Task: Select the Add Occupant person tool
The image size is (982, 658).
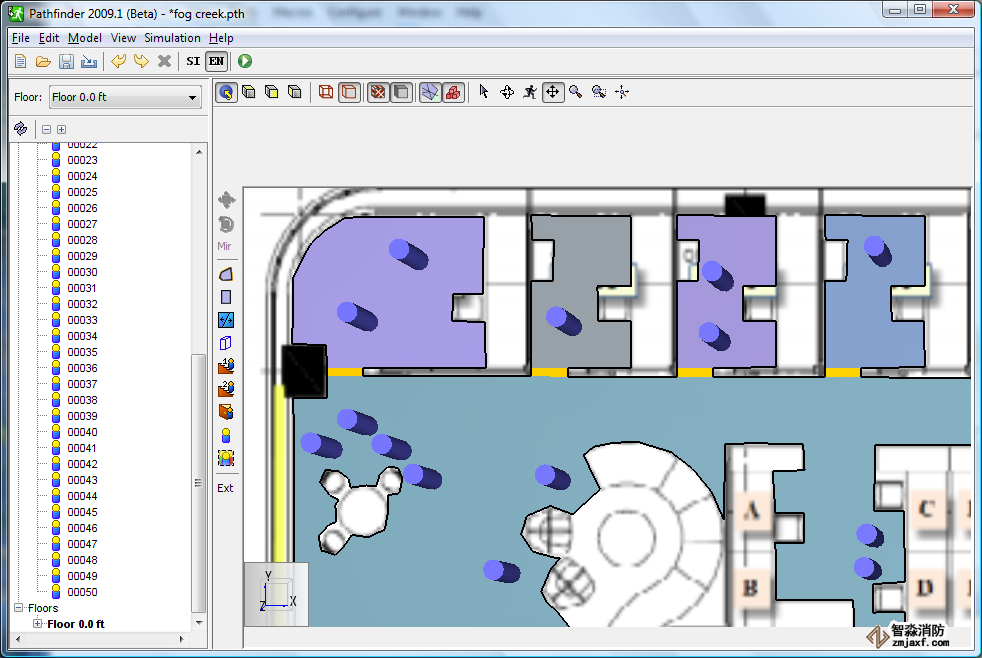Action: click(x=226, y=435)
